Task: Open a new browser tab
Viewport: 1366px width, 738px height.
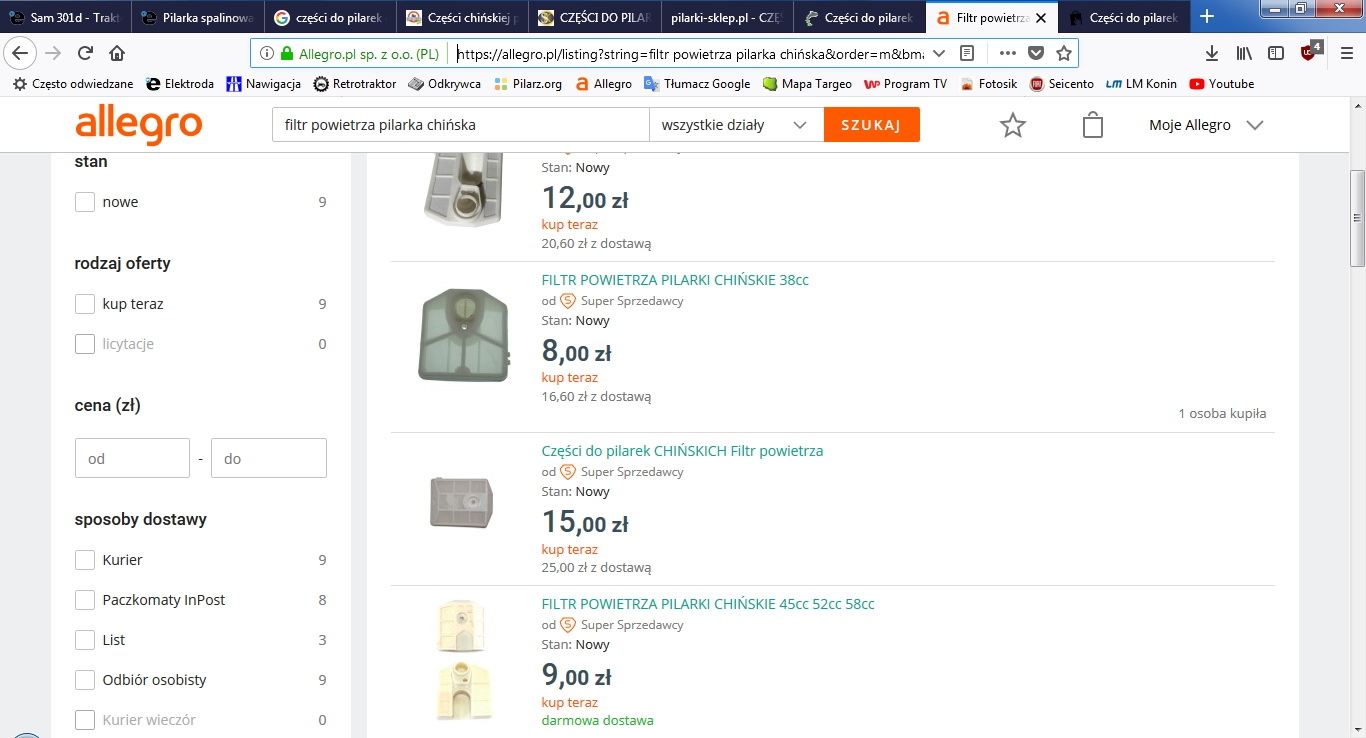Action: tap(1207, 17)
